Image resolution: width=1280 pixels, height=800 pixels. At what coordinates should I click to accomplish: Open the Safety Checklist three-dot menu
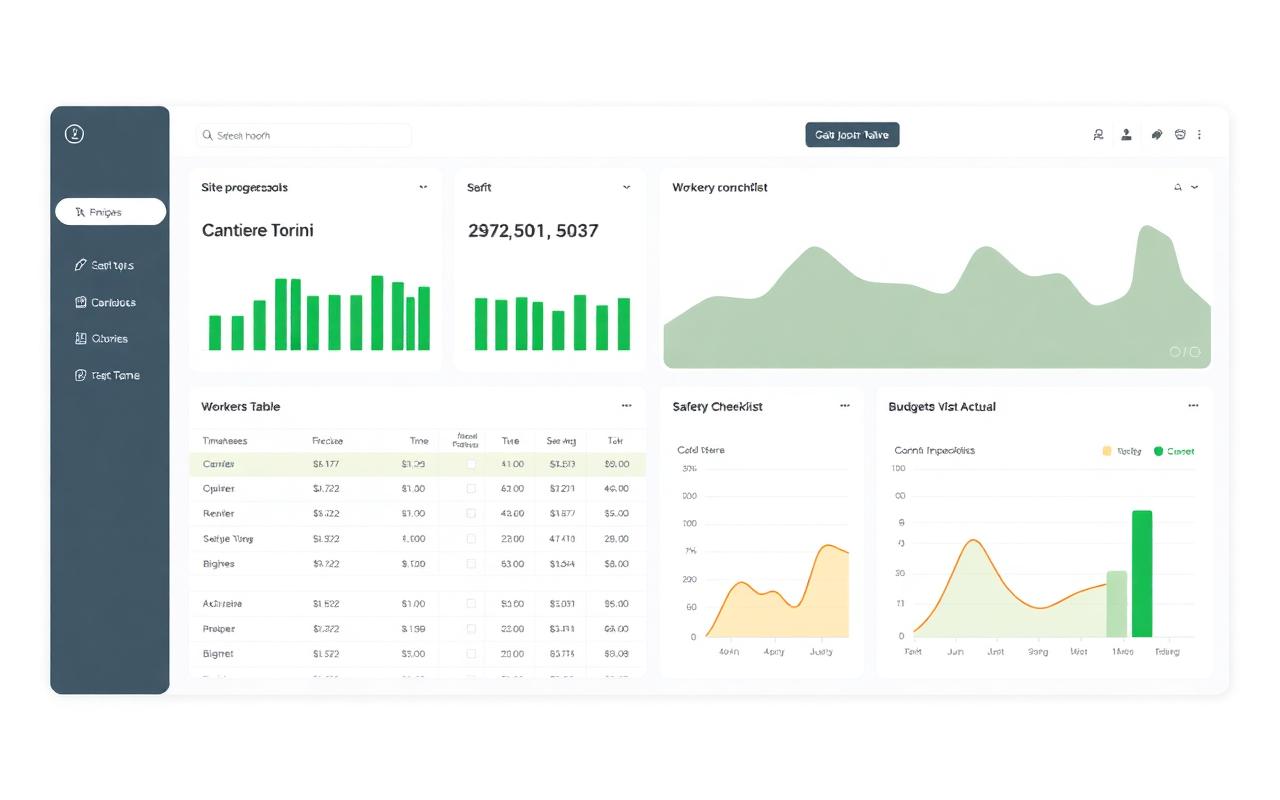point(845,406)
